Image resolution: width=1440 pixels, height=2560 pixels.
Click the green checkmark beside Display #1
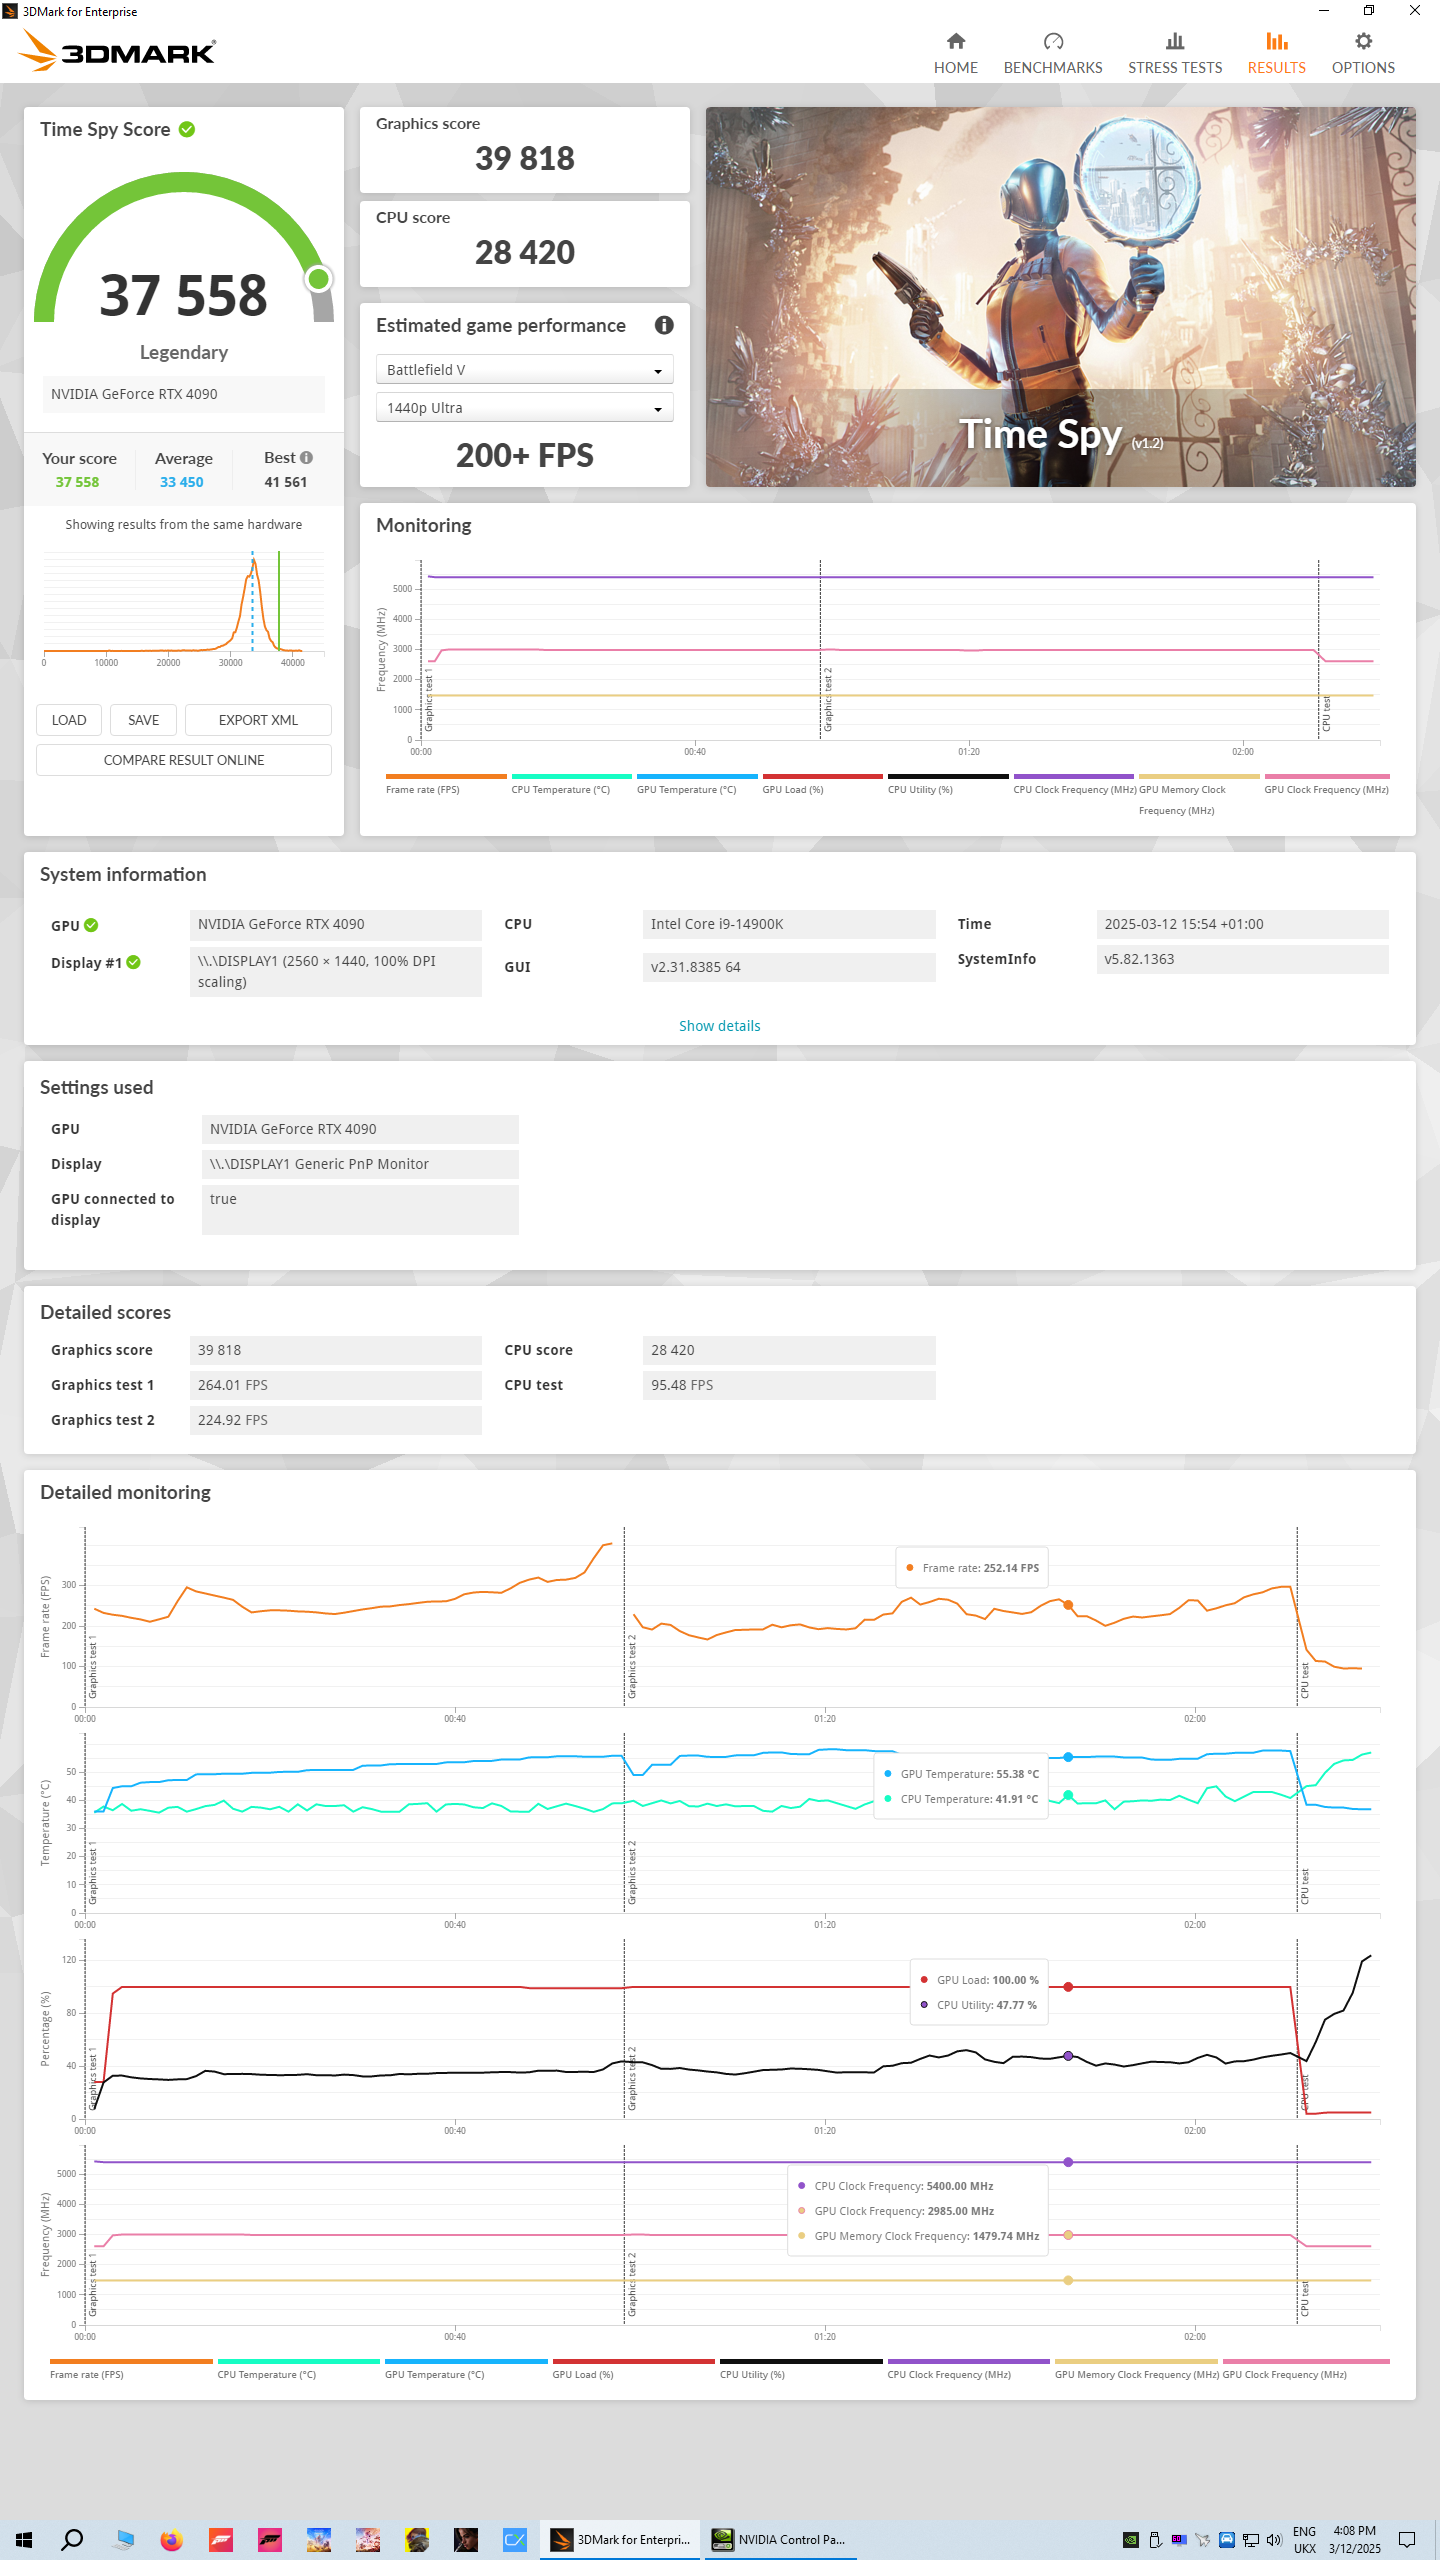point(134,962)
